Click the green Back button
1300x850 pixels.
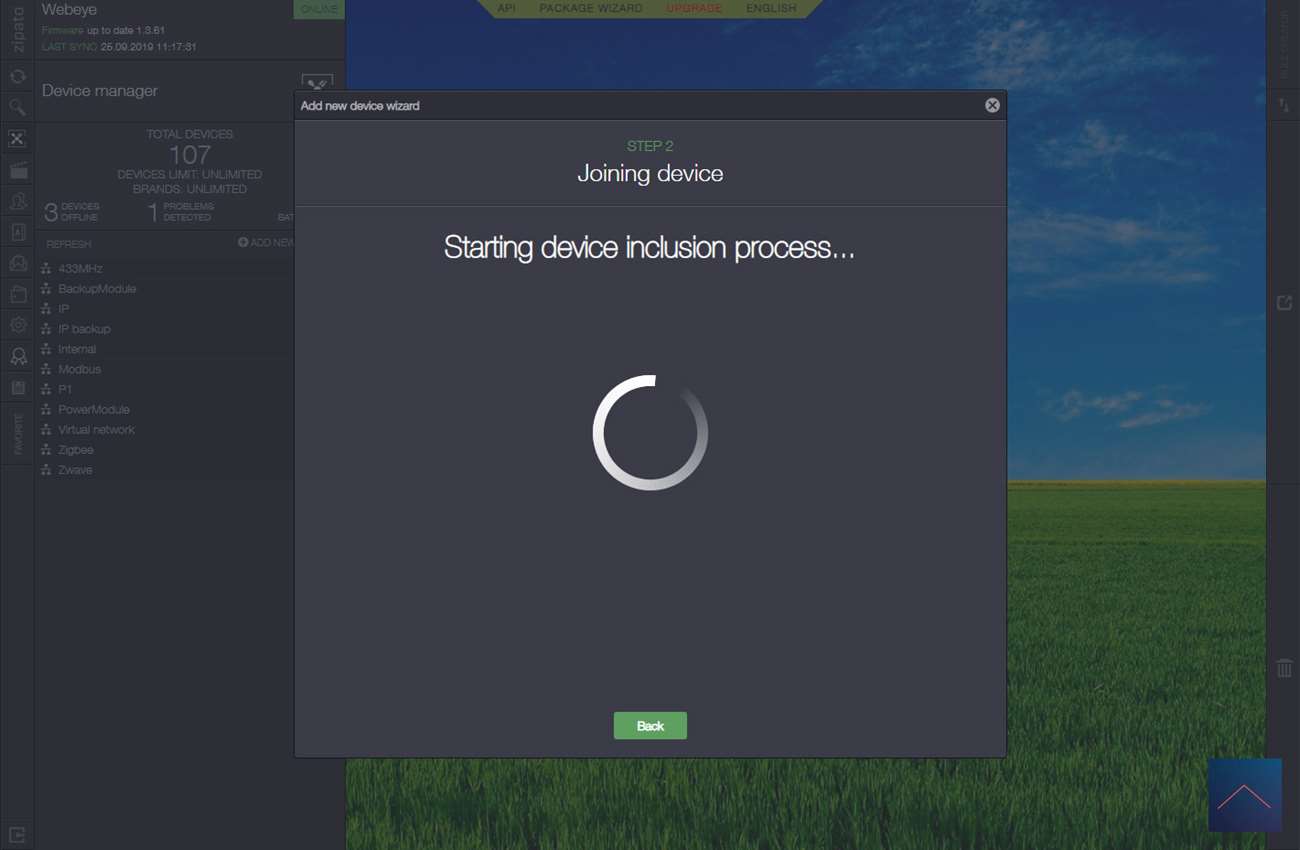coord(650,726)
